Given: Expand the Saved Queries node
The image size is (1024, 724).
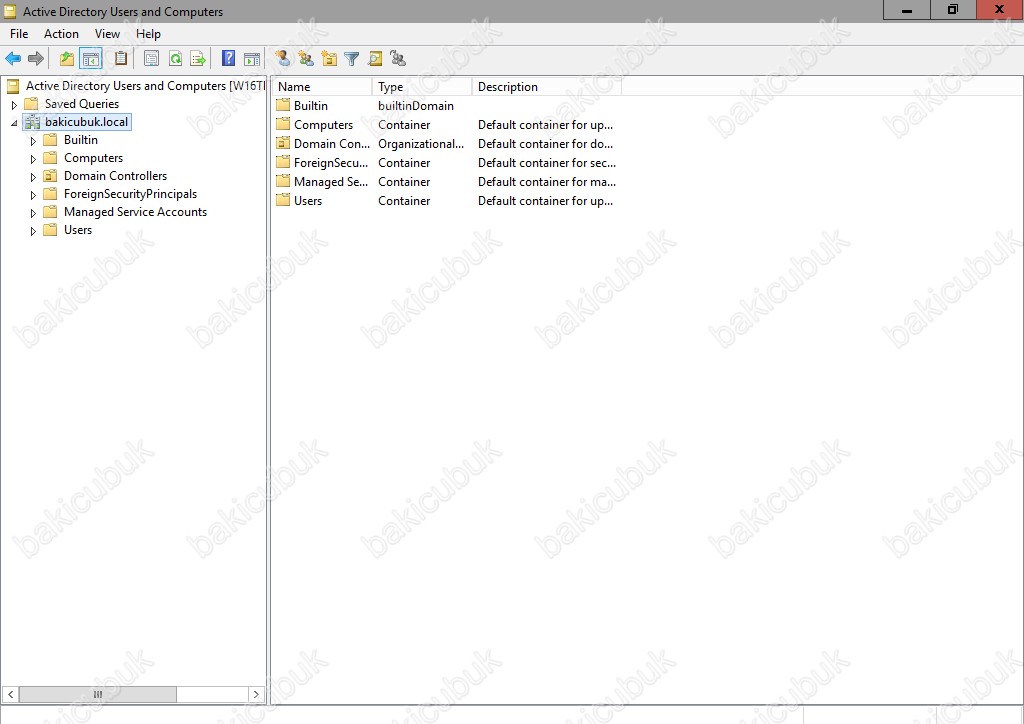Looking at the screenshot, I should 14,104.
